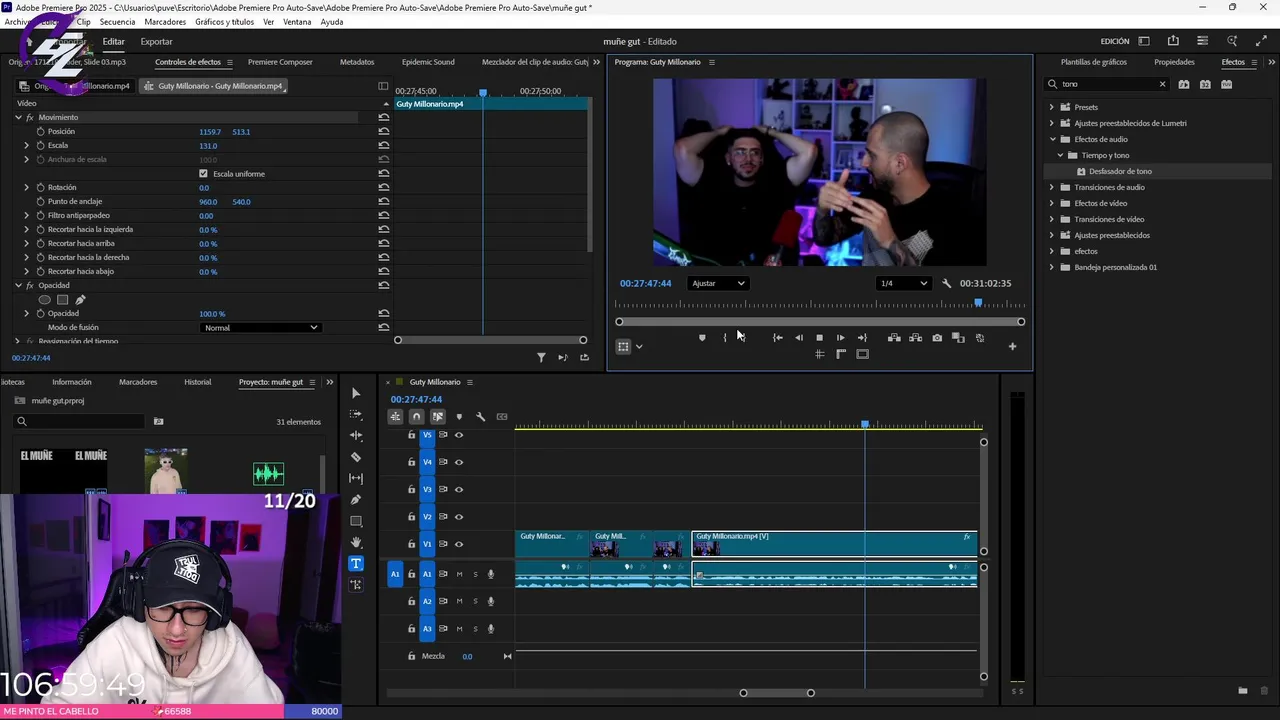Open Gráficos y títulos menu
The width and height of the screenshot is (1280, 720).
[224, 22]
